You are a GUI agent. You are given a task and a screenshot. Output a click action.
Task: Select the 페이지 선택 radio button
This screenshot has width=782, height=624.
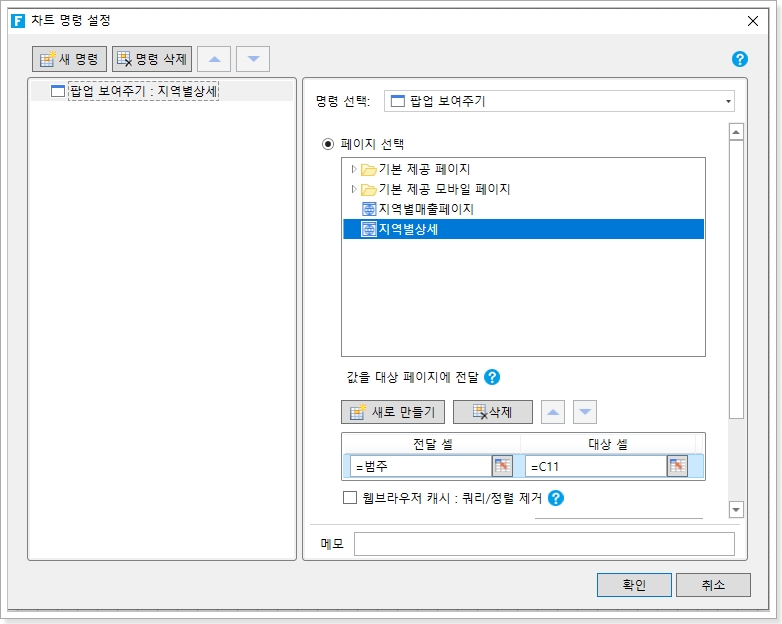pos(328,144)
